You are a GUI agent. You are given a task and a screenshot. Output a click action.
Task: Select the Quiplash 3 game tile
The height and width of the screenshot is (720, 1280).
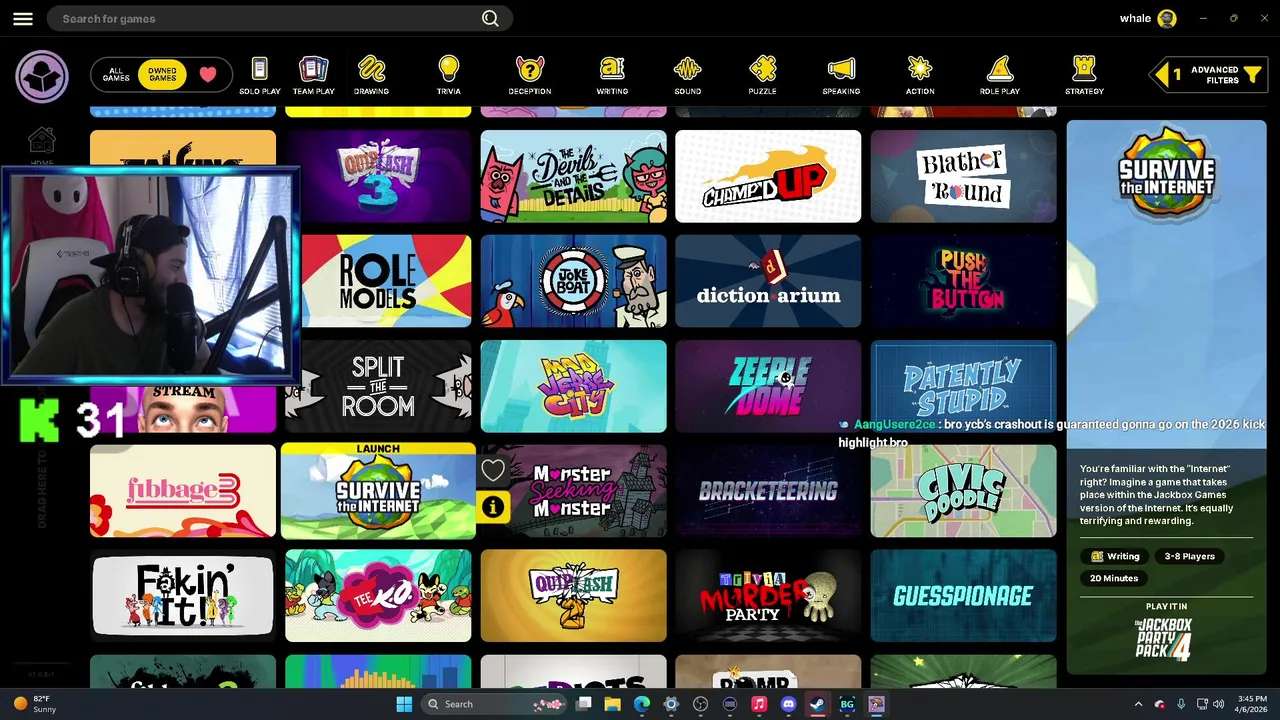378,176
